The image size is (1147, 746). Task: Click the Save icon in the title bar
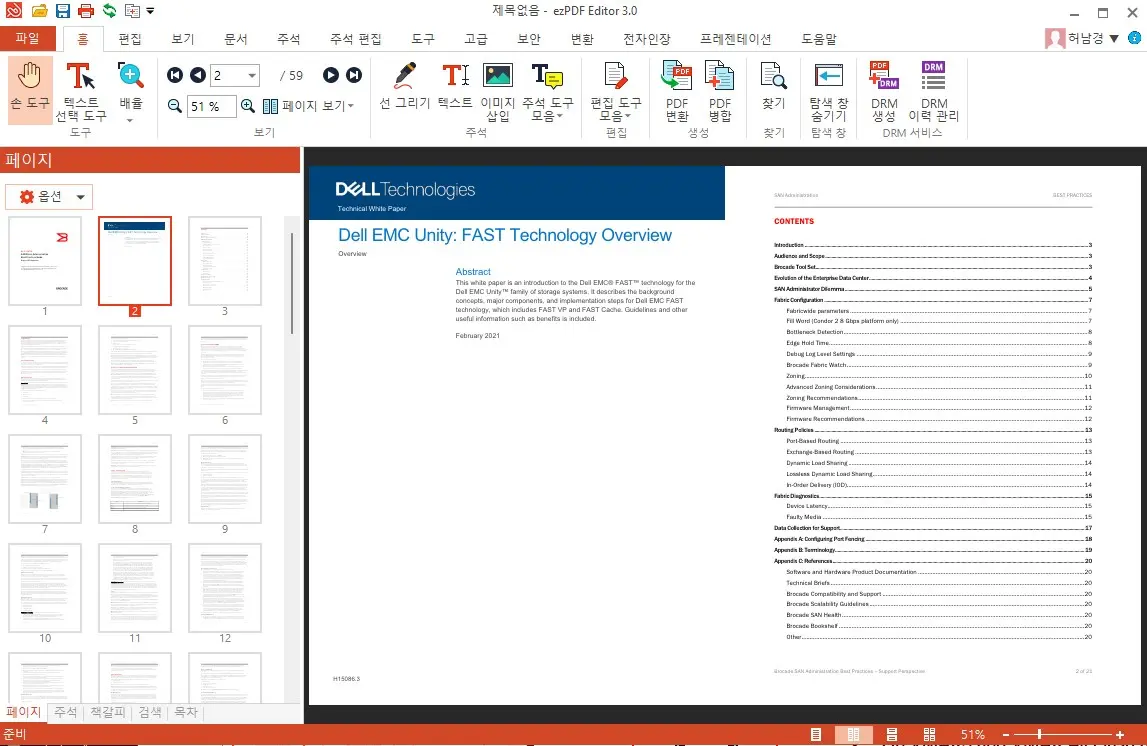click(63, 11)
